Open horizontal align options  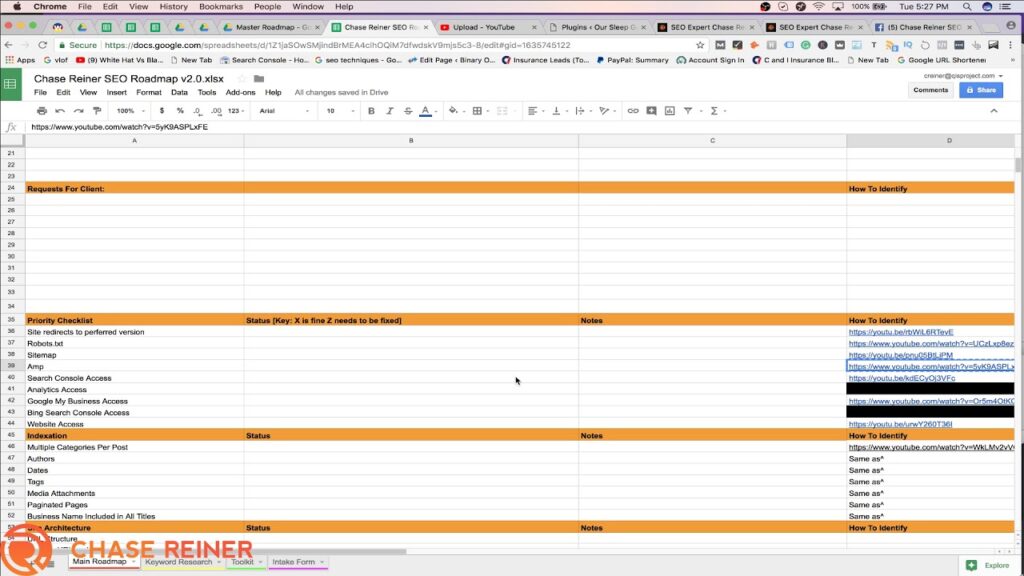(532, 111)
